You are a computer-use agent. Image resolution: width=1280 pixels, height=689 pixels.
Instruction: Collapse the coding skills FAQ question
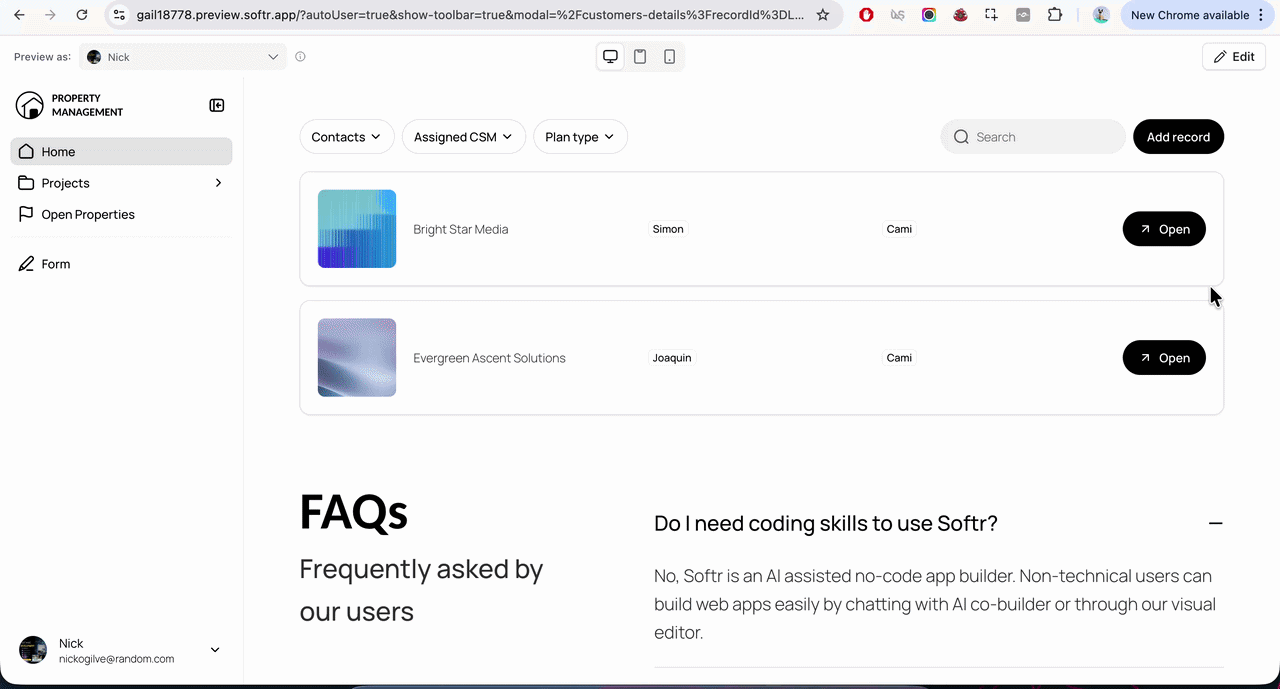[826, 523]
